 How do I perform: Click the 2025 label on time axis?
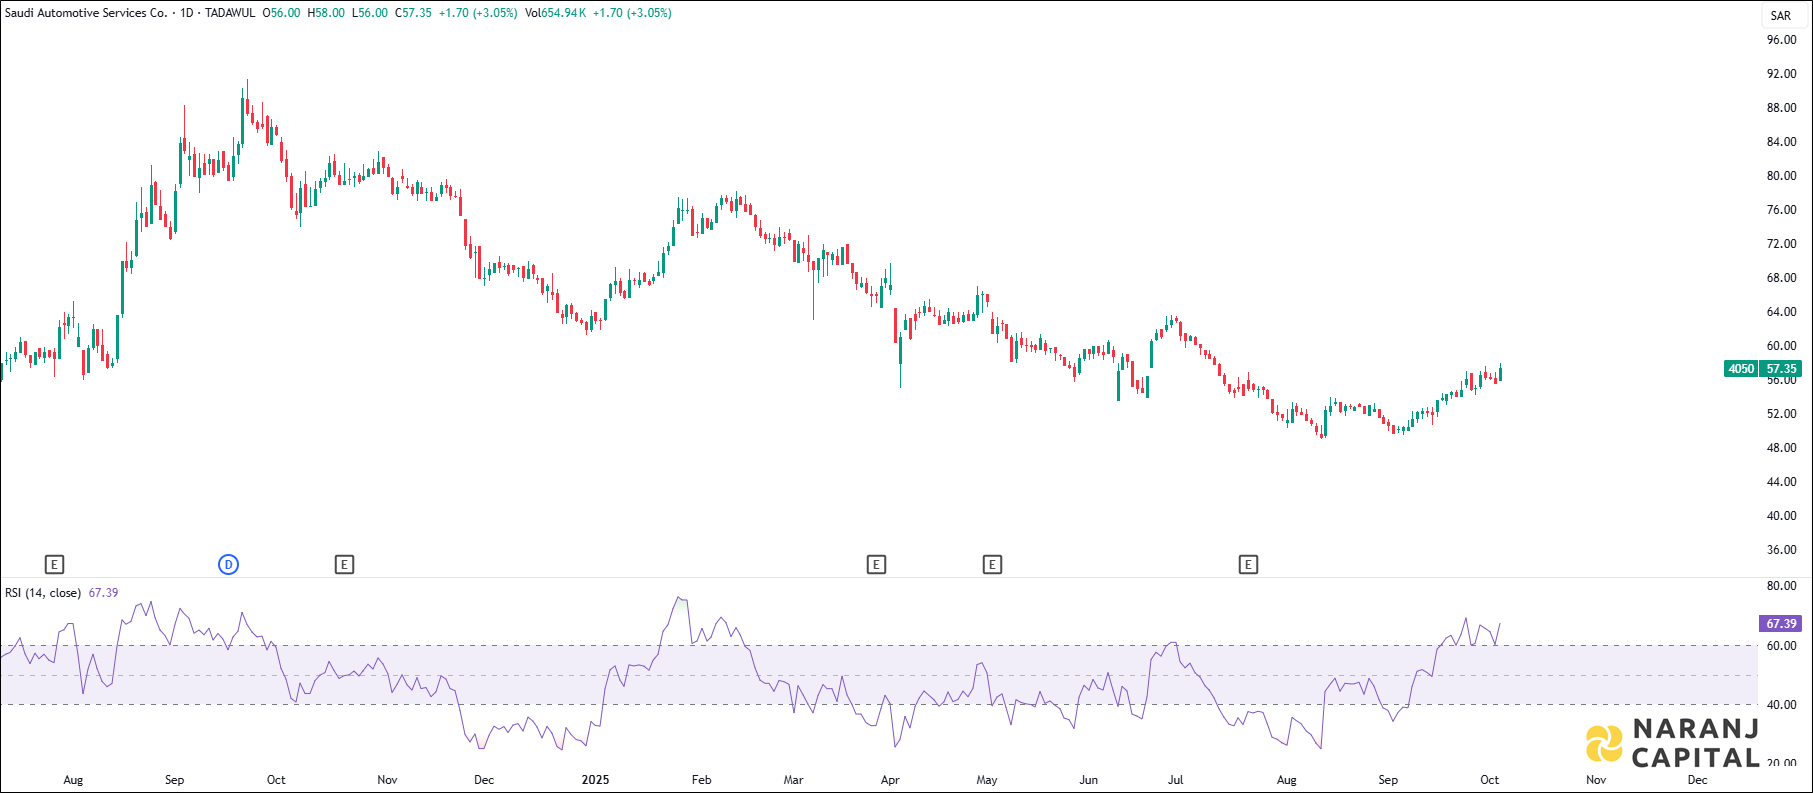point(595,780)
